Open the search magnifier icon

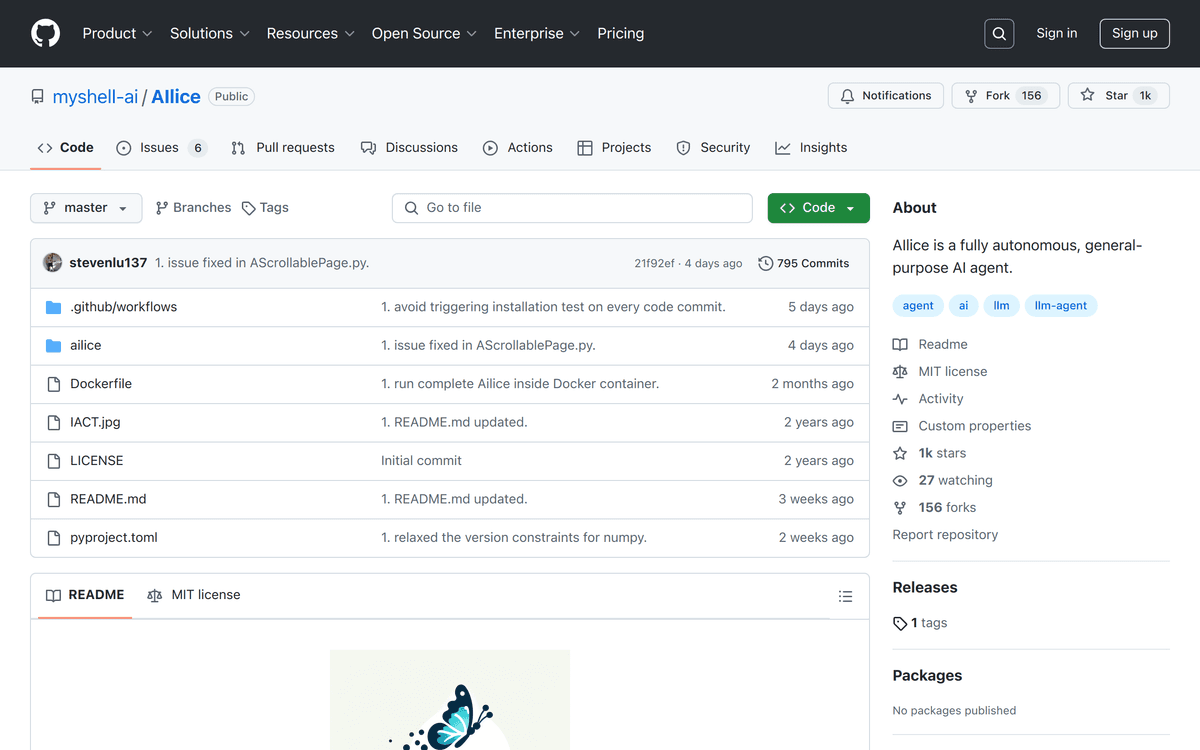[999, 33]
